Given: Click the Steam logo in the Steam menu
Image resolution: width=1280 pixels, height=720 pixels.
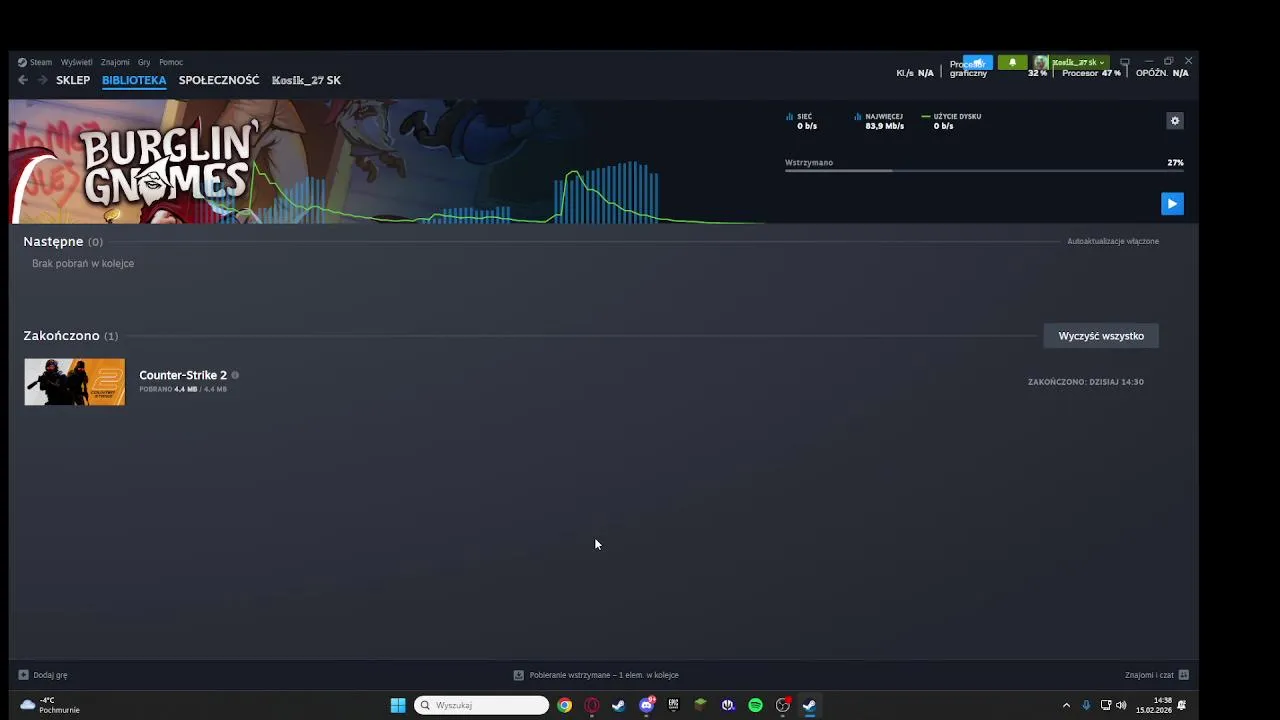Looking at the screenshot, I should 23,62.
